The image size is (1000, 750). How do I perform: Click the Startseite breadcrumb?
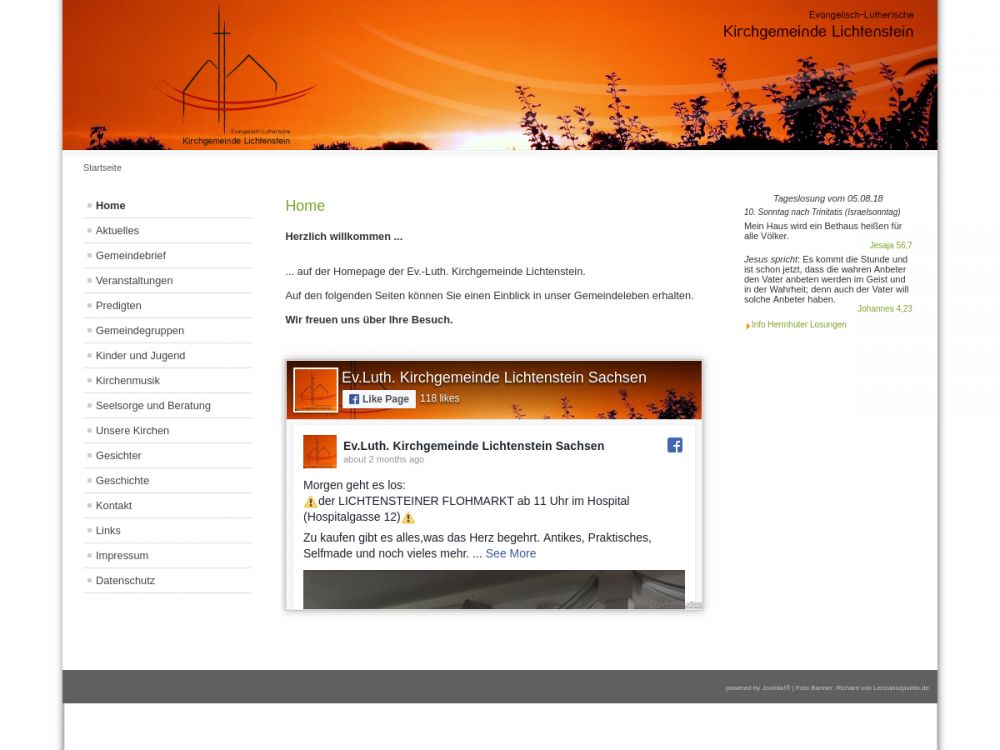click(102, 168)
